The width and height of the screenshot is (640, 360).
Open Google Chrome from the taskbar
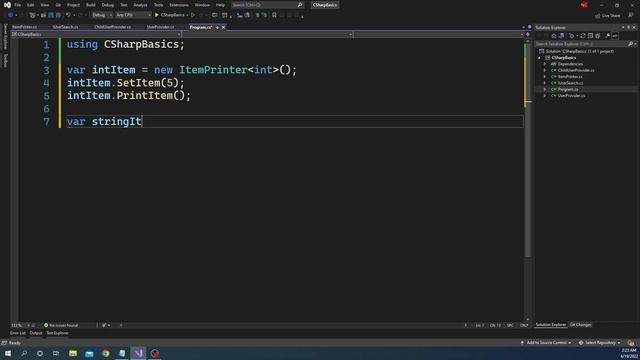click(x=106, y=353)
